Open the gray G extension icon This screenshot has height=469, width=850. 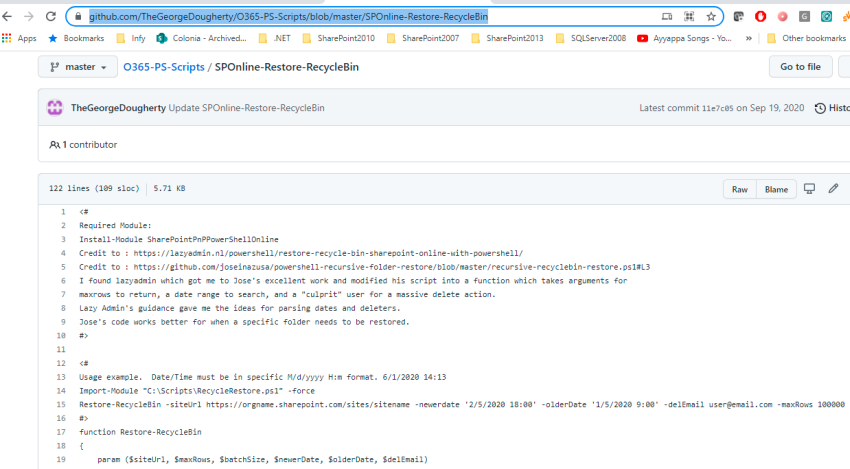click(x=804, y=17)
